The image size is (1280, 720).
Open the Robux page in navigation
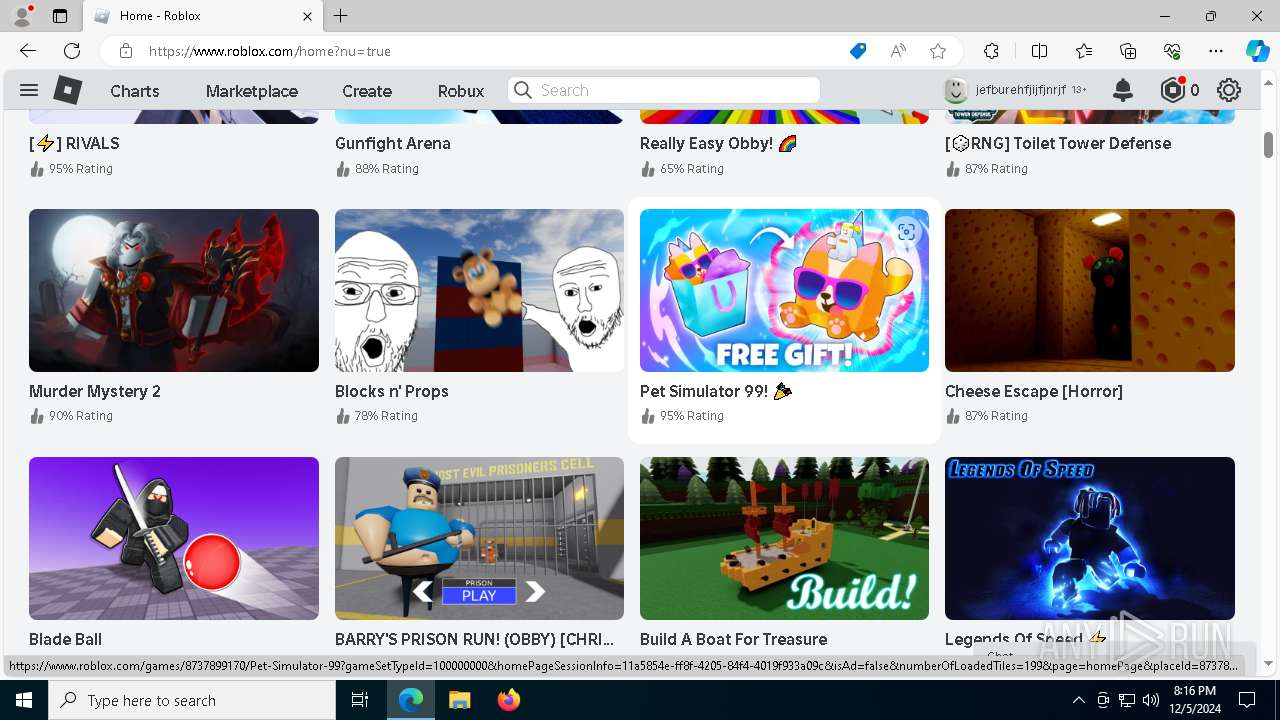pyautogui.click(x=461, y=91)
